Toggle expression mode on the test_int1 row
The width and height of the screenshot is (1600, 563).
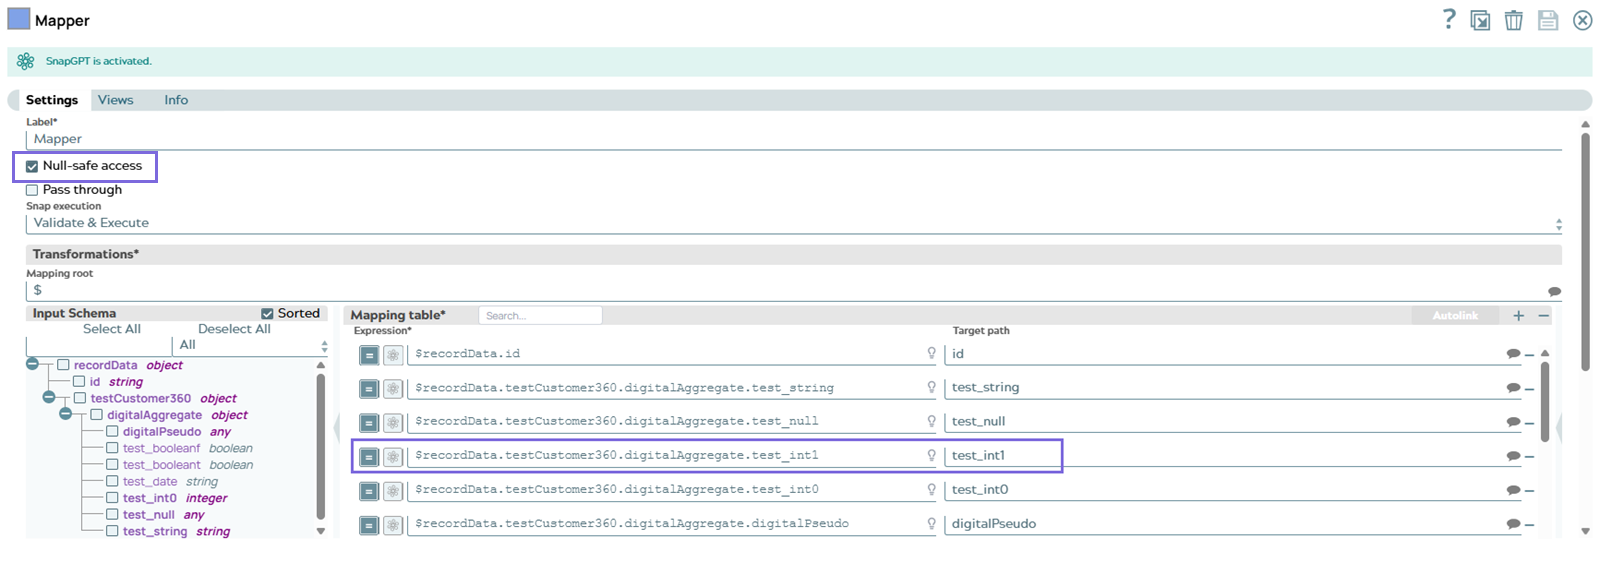pyautogui.click(x=369, y=457)
